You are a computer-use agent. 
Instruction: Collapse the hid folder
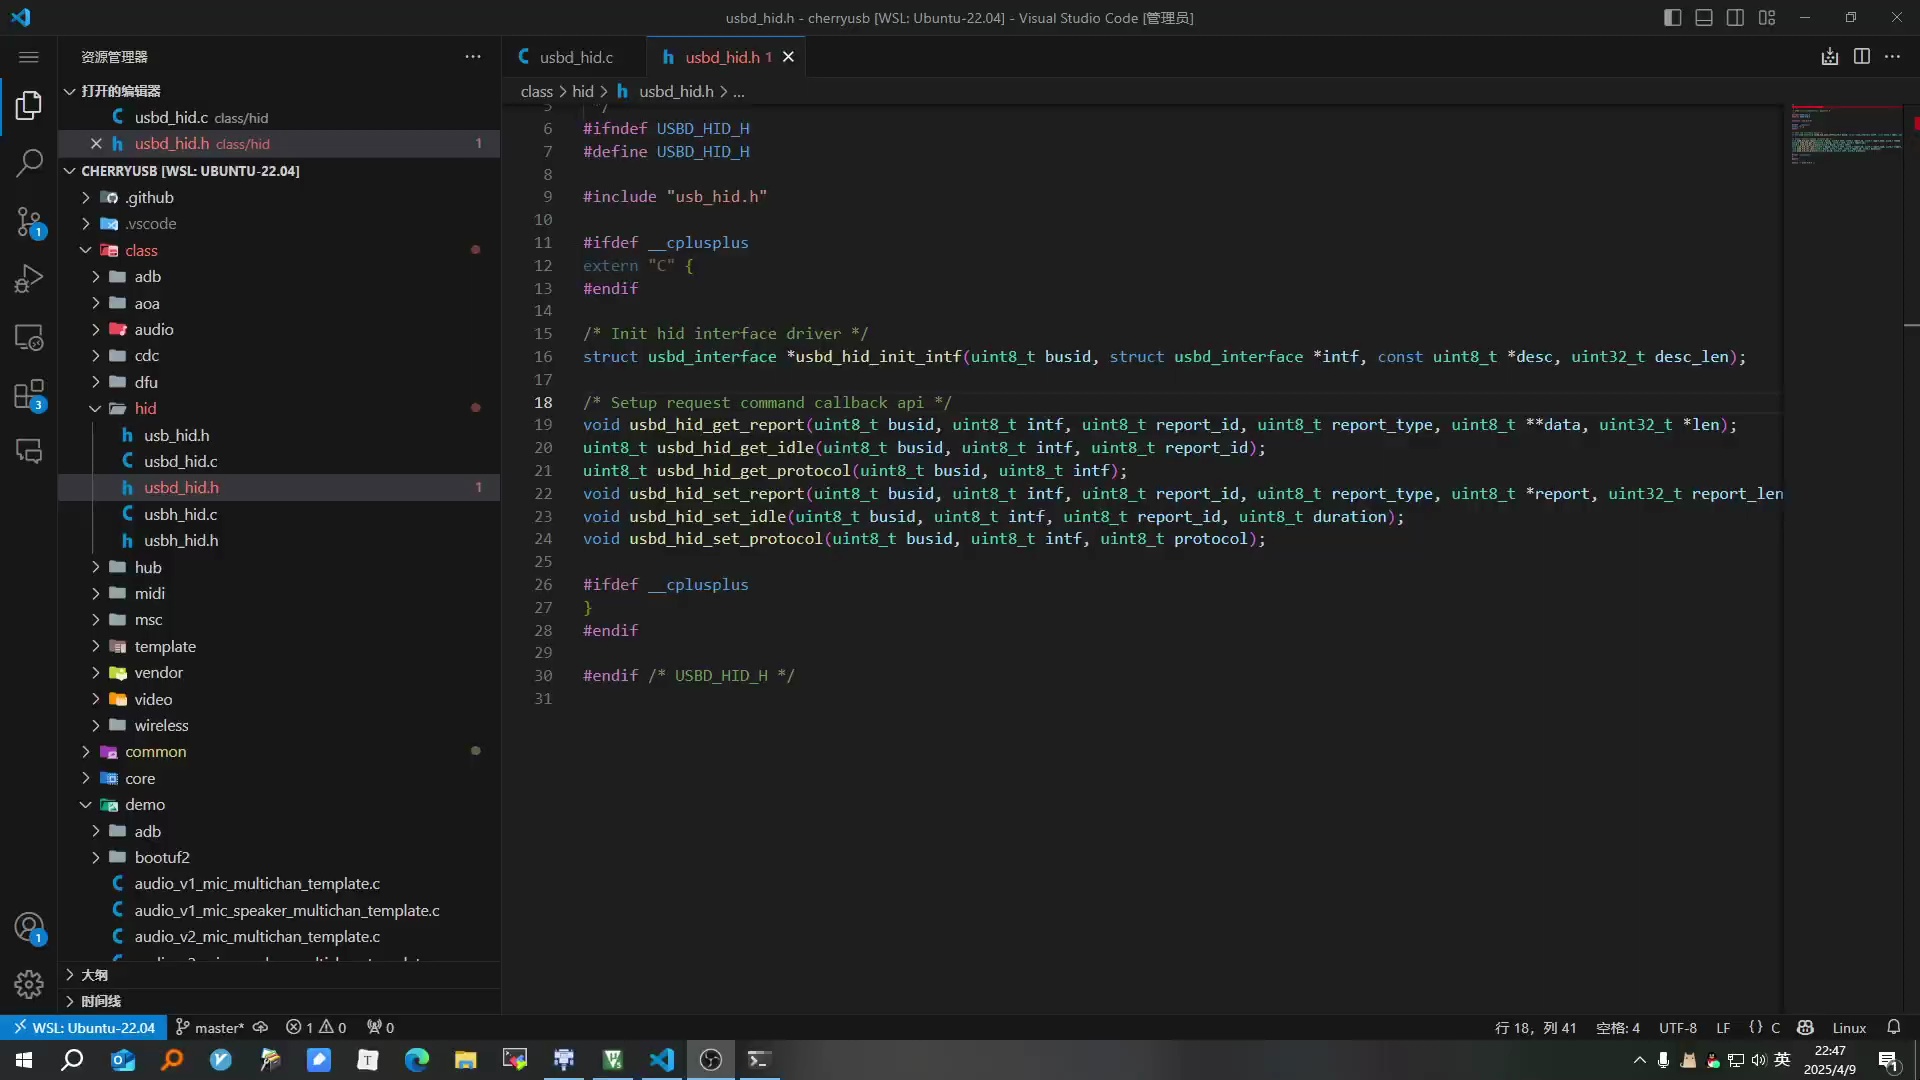[x=145, y=408]
